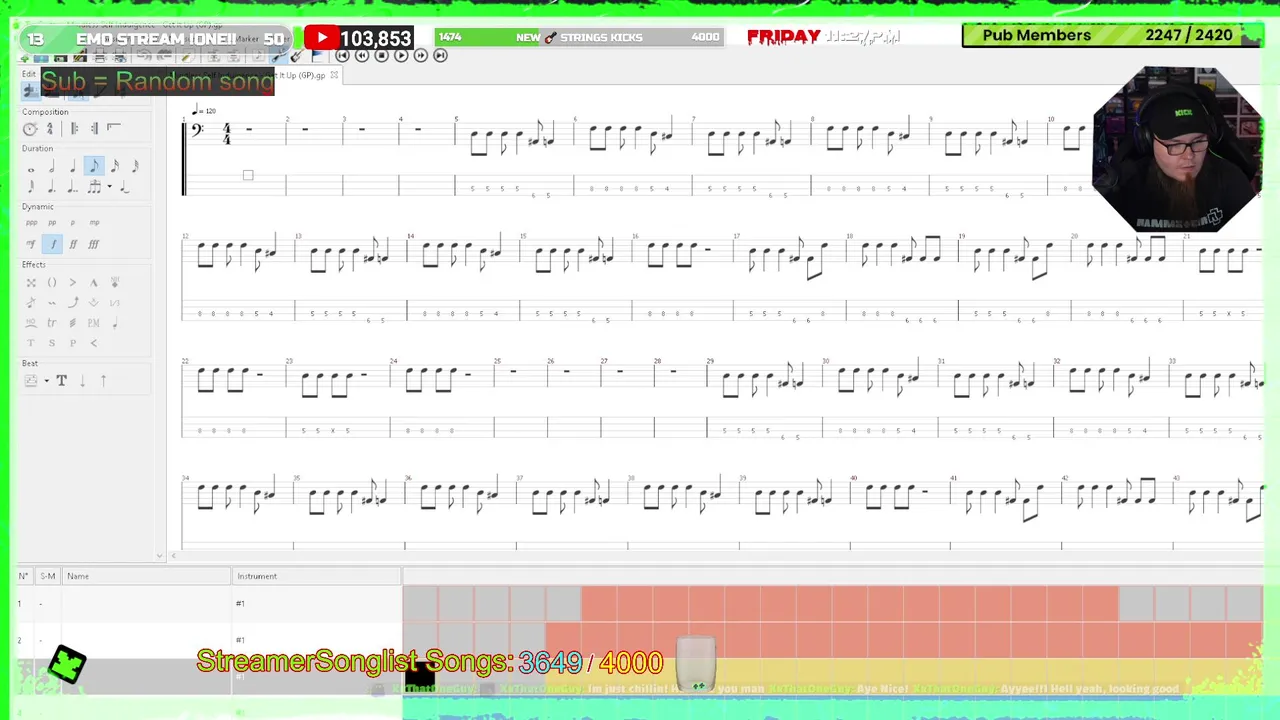
Task: Go to the next measure in transport
Action: (420, 55)
